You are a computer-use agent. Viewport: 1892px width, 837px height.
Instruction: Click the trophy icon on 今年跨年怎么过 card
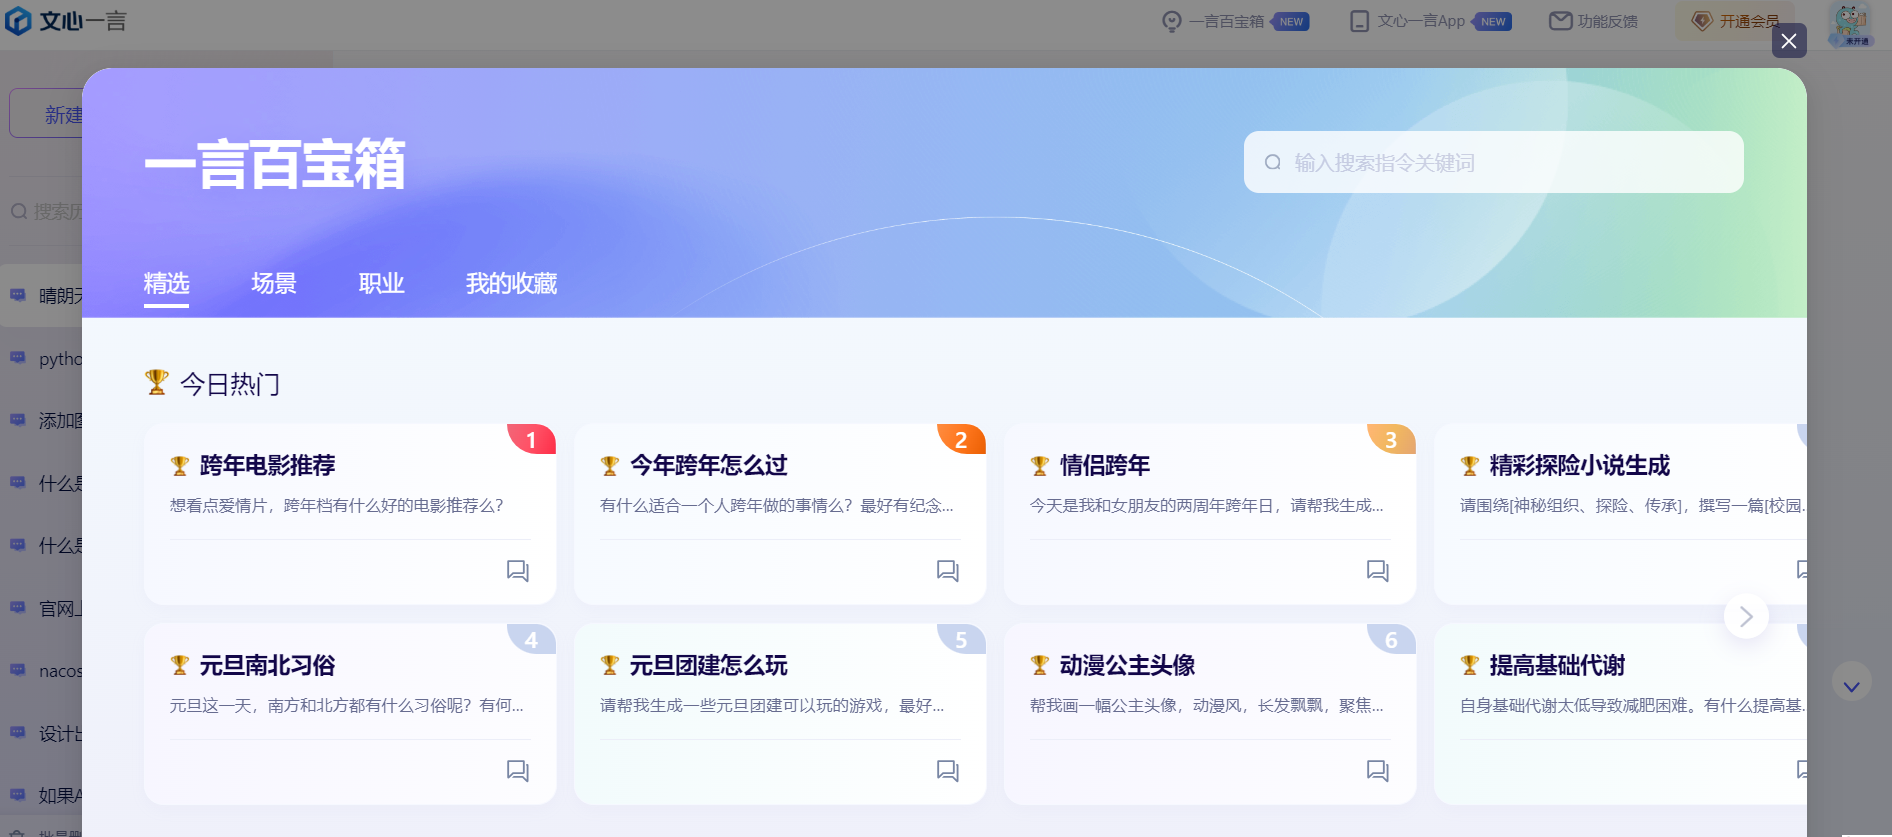point(610,466)
